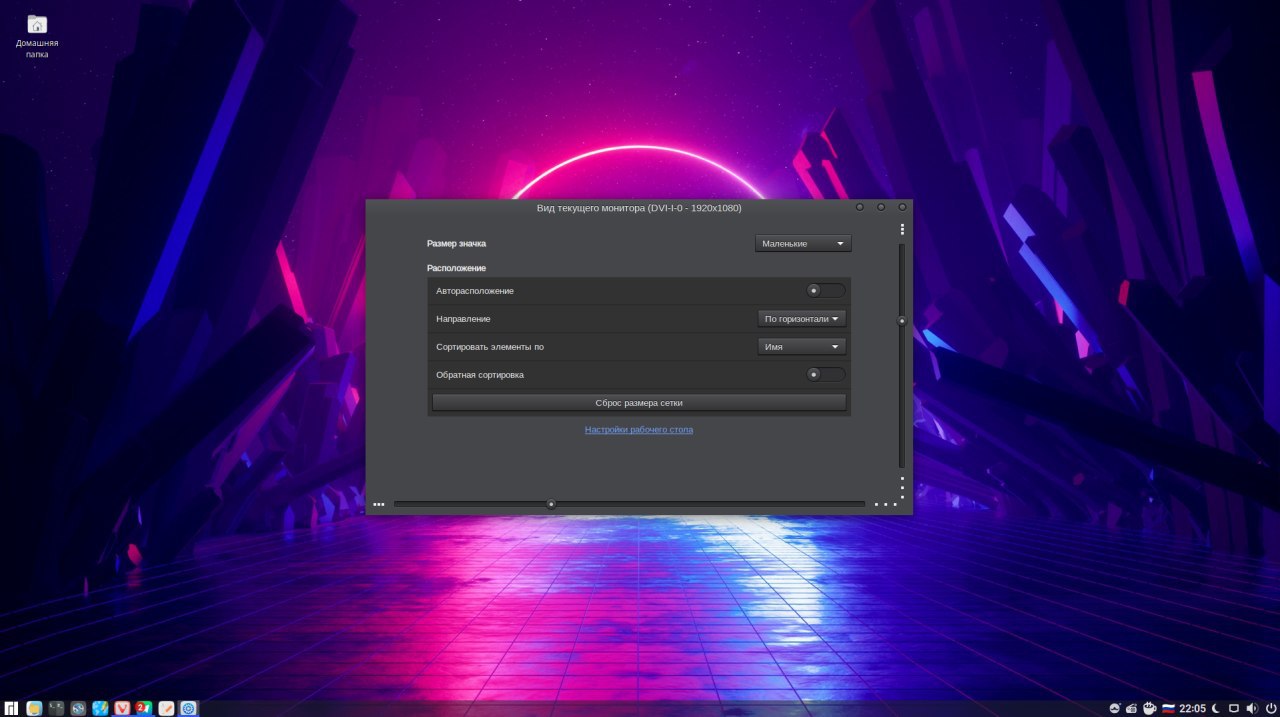Viewport: 1280px width, 717px height.
Task: Open Направление dropdown showing По горизонтали
Action: [802, 318]
